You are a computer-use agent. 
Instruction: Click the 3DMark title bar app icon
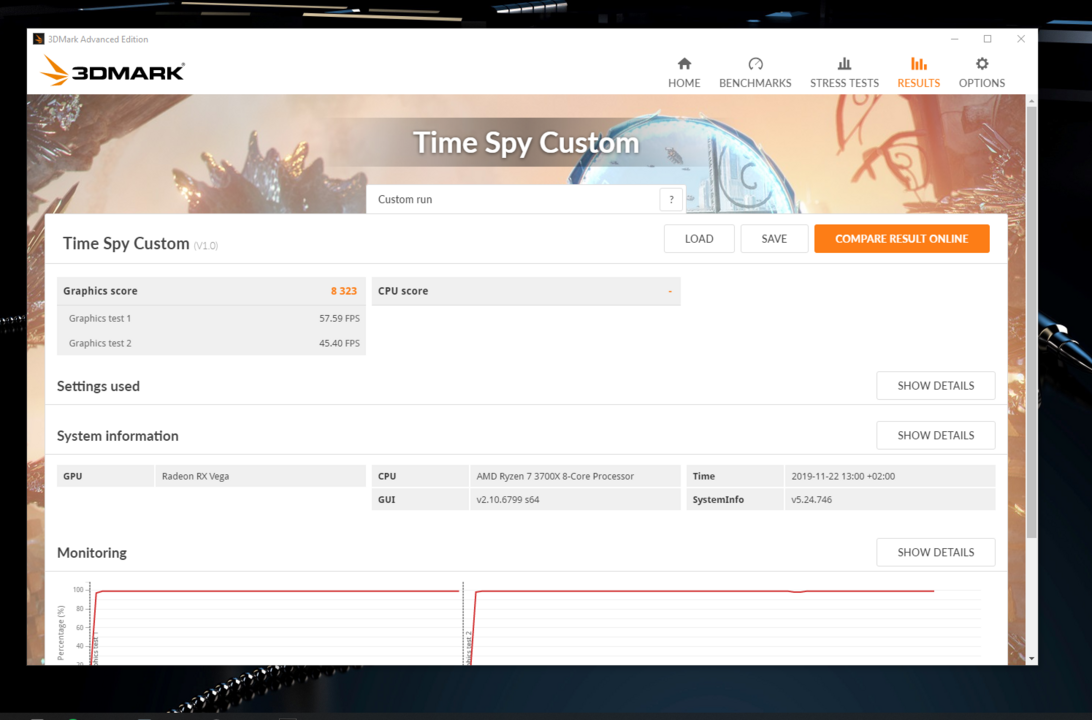(x=39, y=39)
